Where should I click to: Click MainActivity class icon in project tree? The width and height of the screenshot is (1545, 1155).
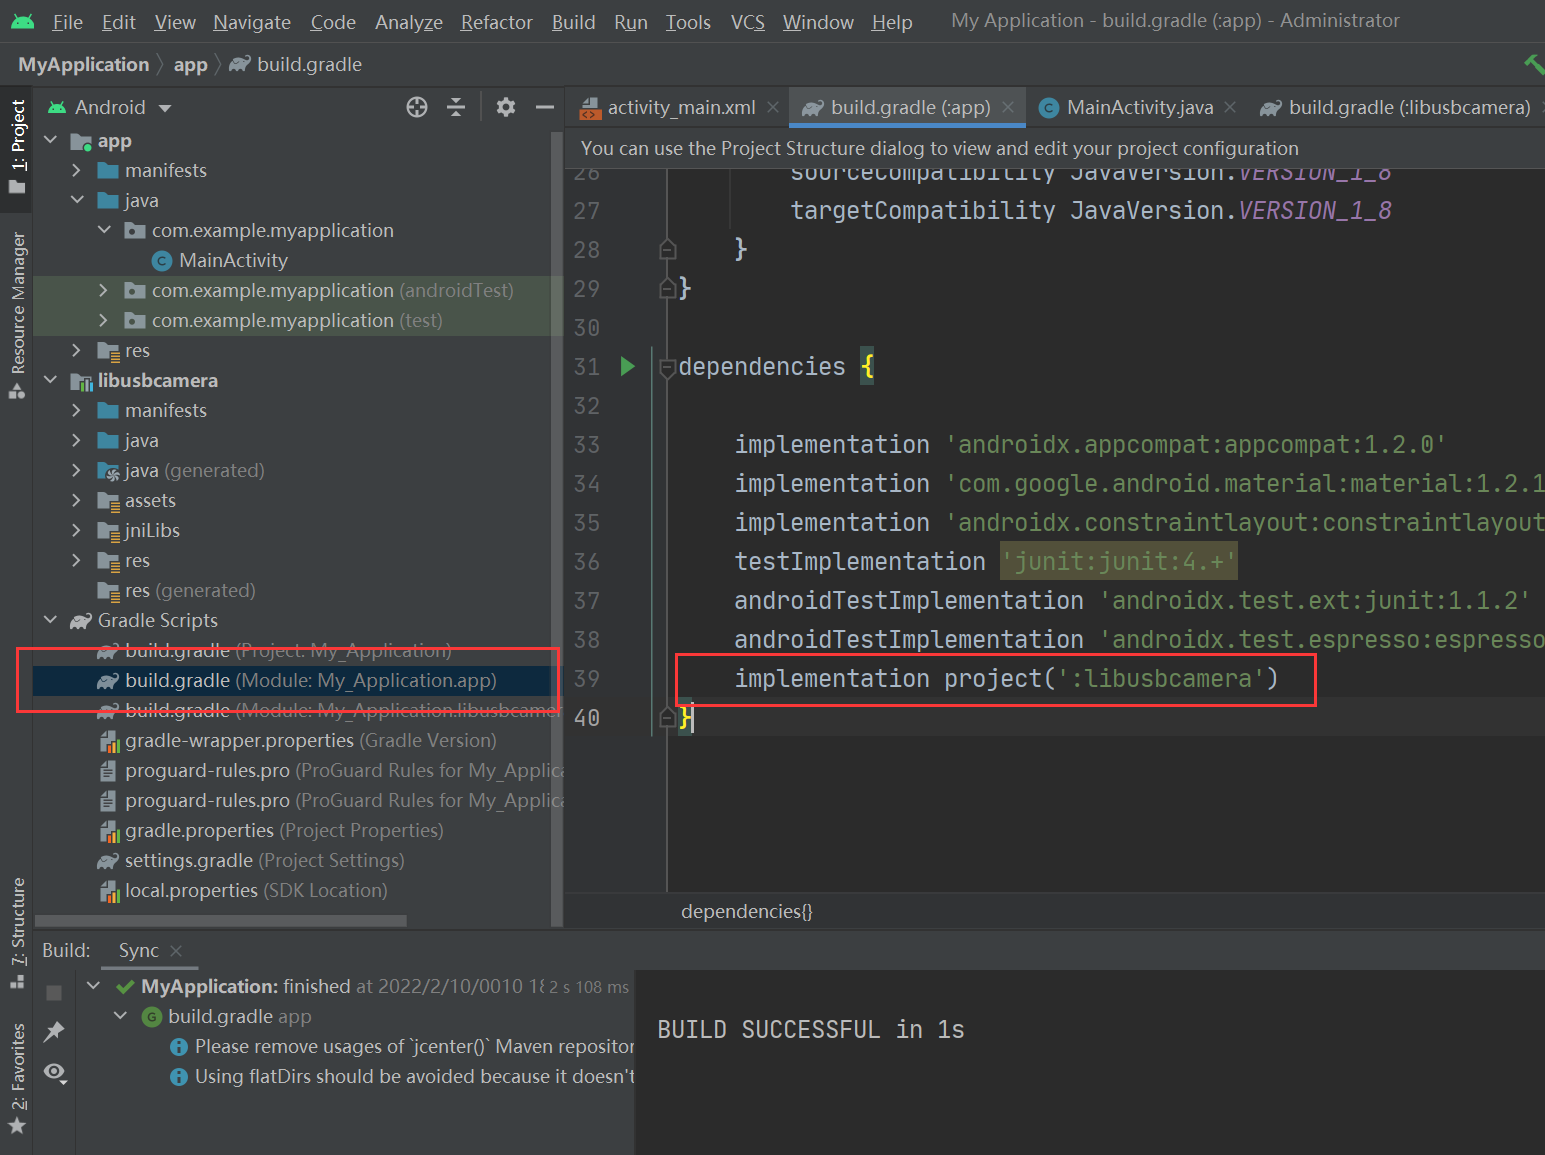(x=162, y=261)
